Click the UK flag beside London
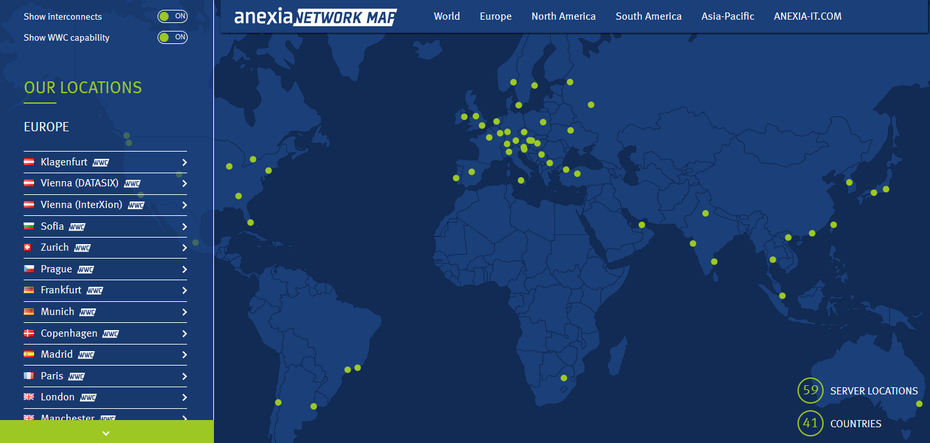 click(x=29, y=397)
